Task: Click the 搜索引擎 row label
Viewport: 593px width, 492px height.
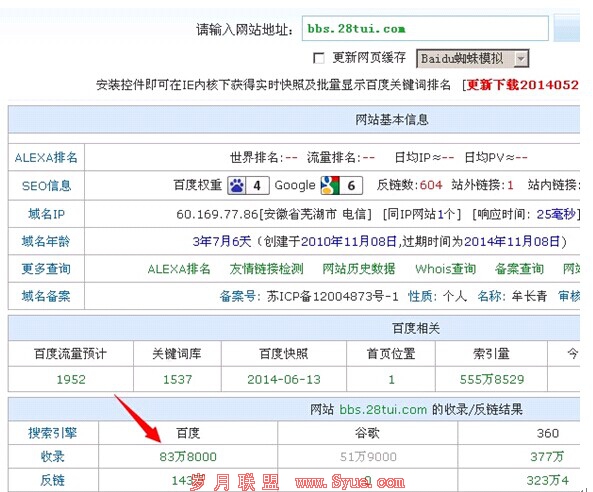Action: pos(52,433)
